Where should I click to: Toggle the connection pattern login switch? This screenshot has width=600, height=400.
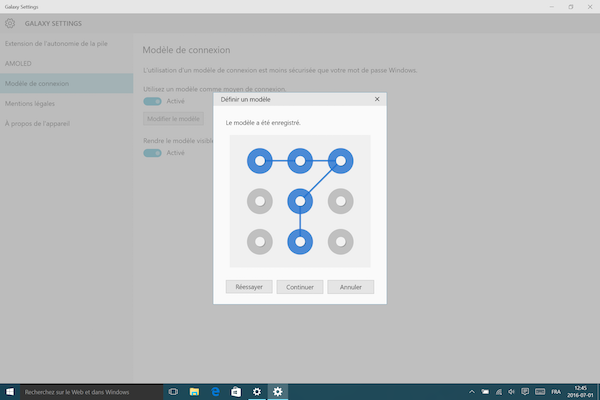click(152, 101)
